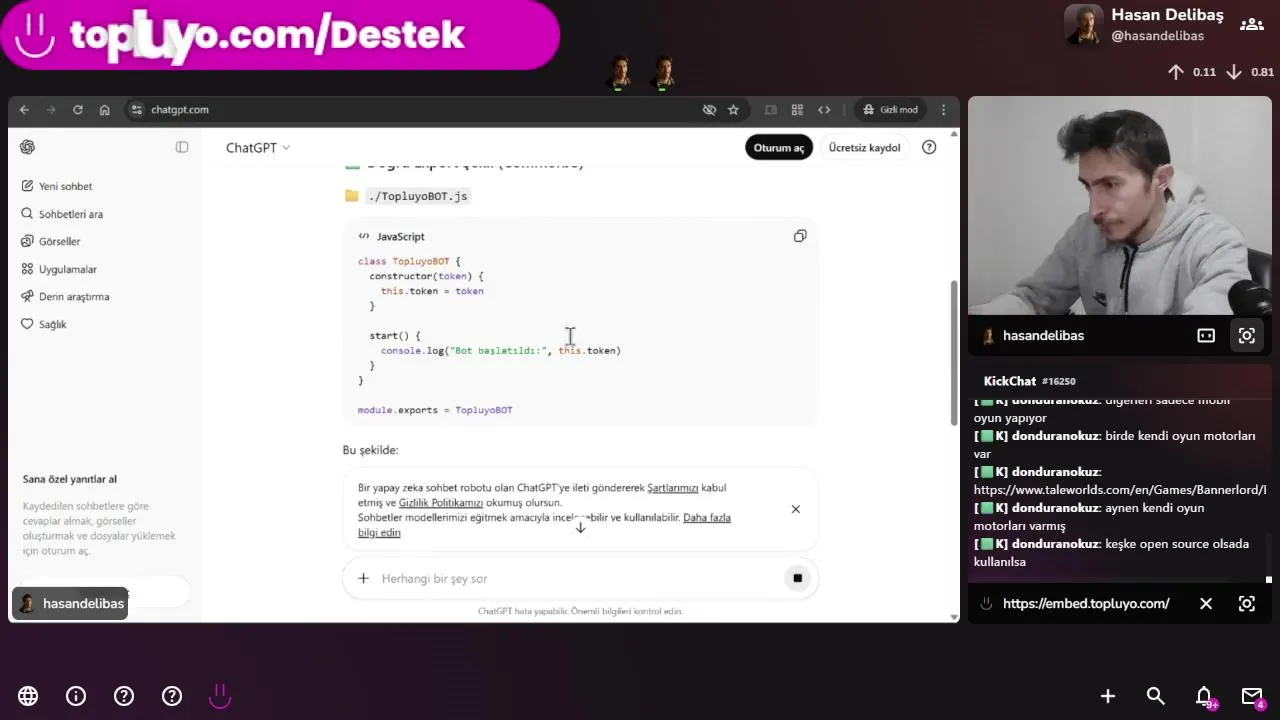Close the embed.topluyo.com panel
Screen dimensions: 1280x720
1206,604
